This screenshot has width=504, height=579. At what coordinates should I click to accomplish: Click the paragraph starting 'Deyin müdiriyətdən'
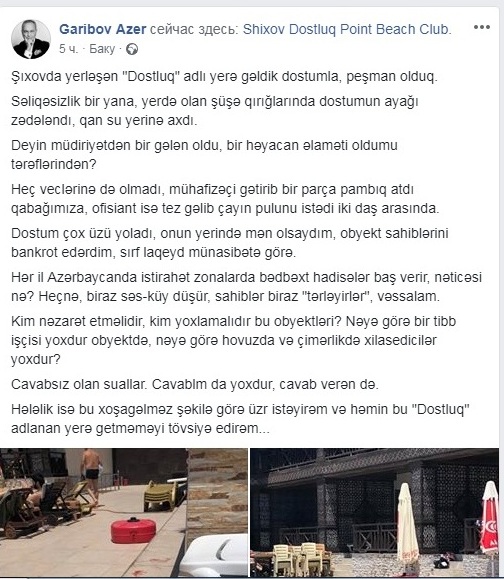(x=204, y=154)
